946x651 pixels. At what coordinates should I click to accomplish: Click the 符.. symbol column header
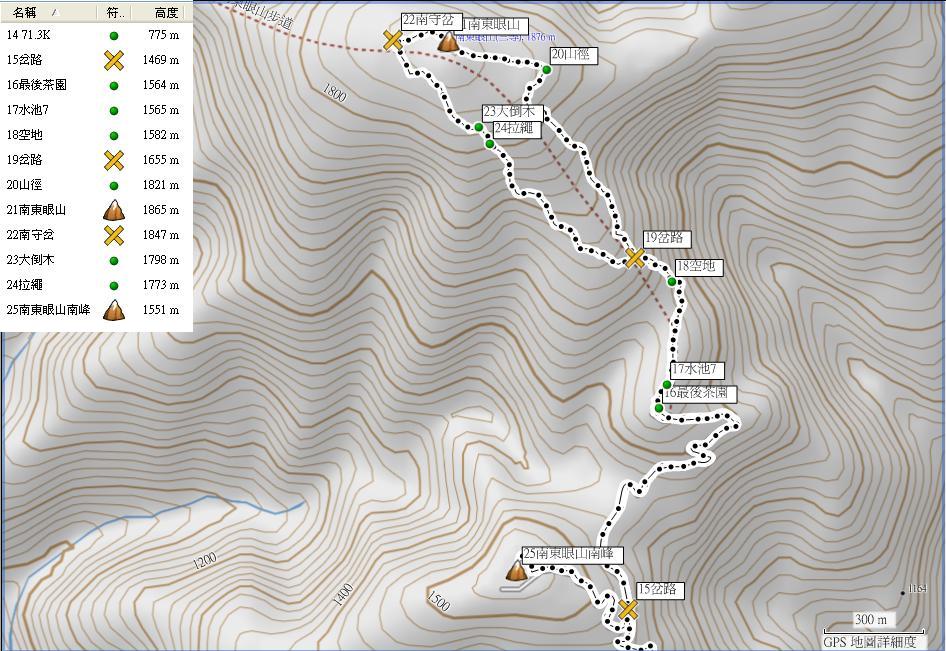[x=113, y=12]
